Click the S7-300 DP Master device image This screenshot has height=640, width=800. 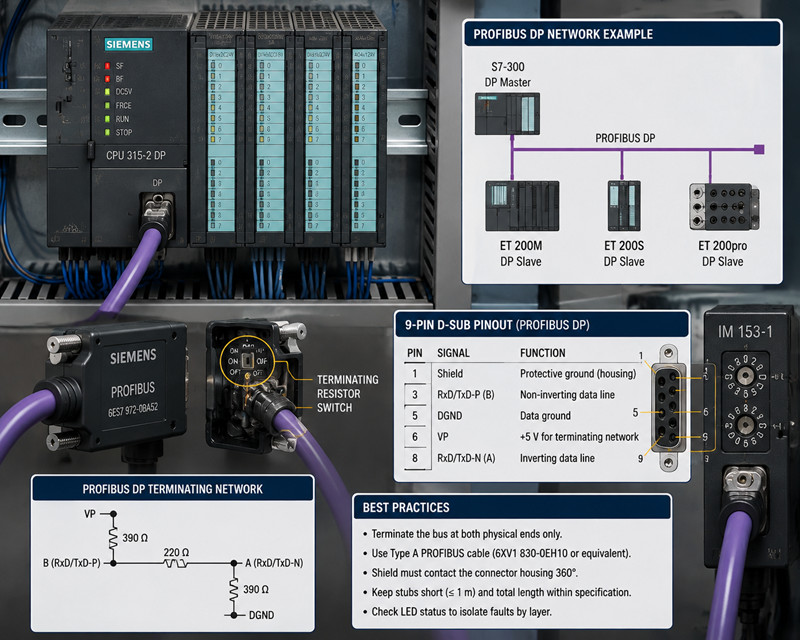point(507,114)
